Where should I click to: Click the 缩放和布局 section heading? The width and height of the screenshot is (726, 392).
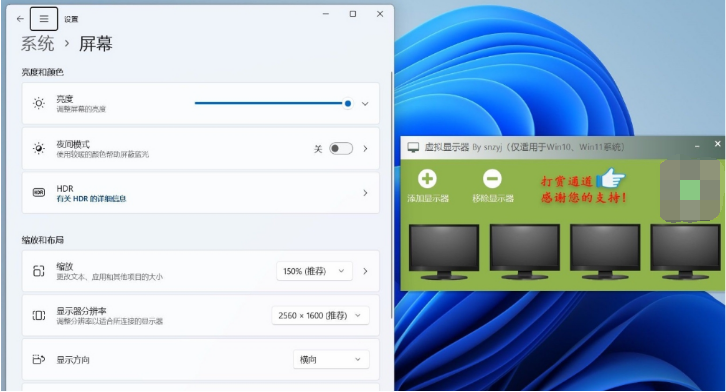pos(43,240)
